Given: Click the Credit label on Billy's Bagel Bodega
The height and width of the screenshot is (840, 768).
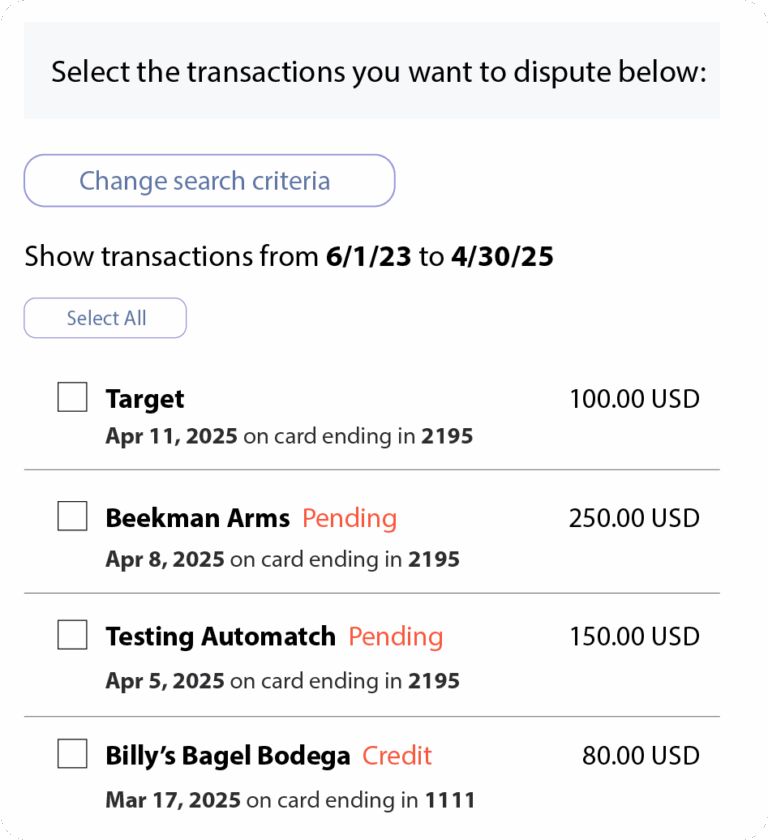Looking at the screenshot, I should (397, 756).
